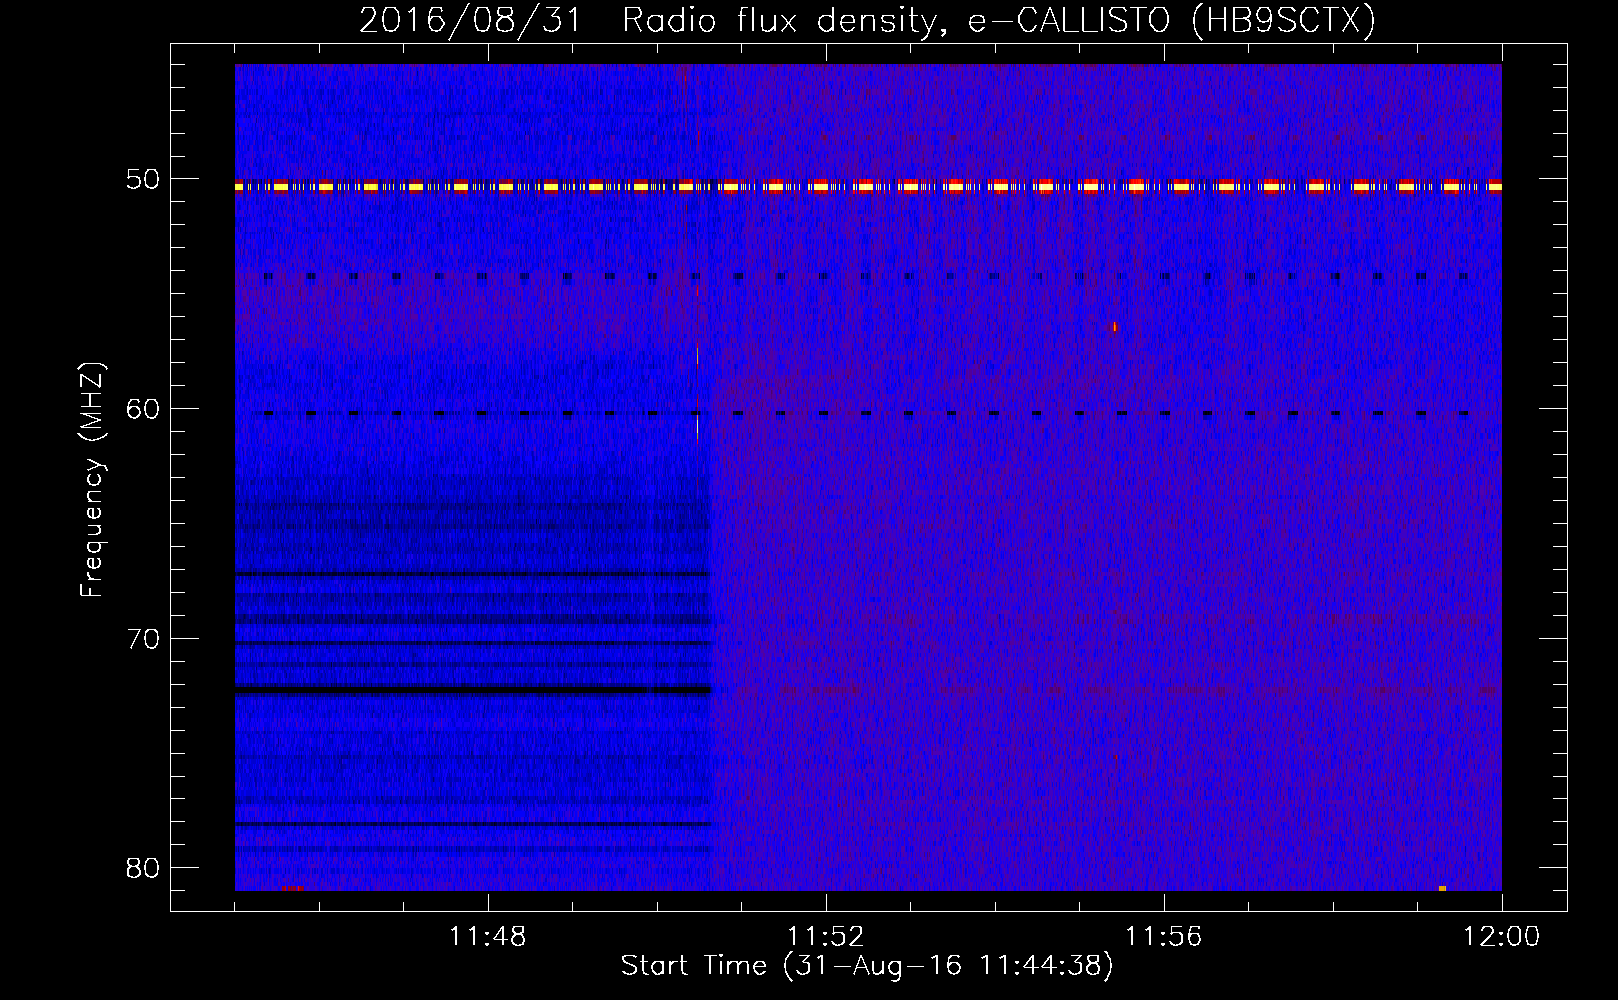Click the small orange spot near 11:55
This screenshot has height=1000, width=1618.
tap(1115, 327)
